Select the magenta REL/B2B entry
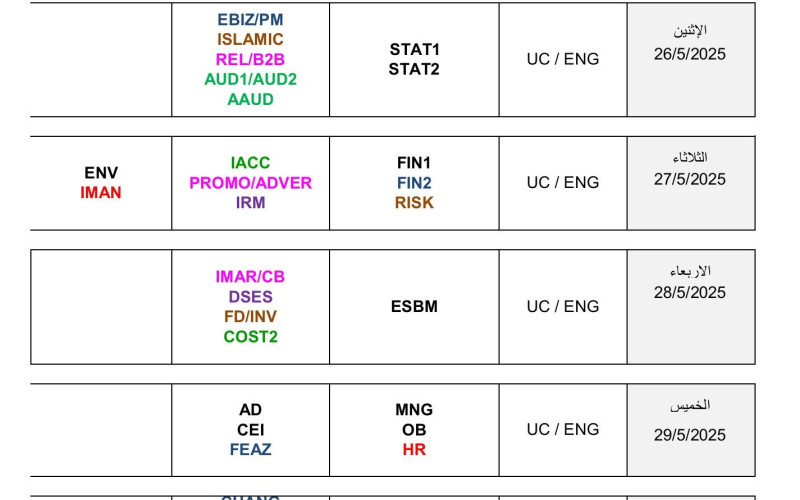 pos(250,59)
